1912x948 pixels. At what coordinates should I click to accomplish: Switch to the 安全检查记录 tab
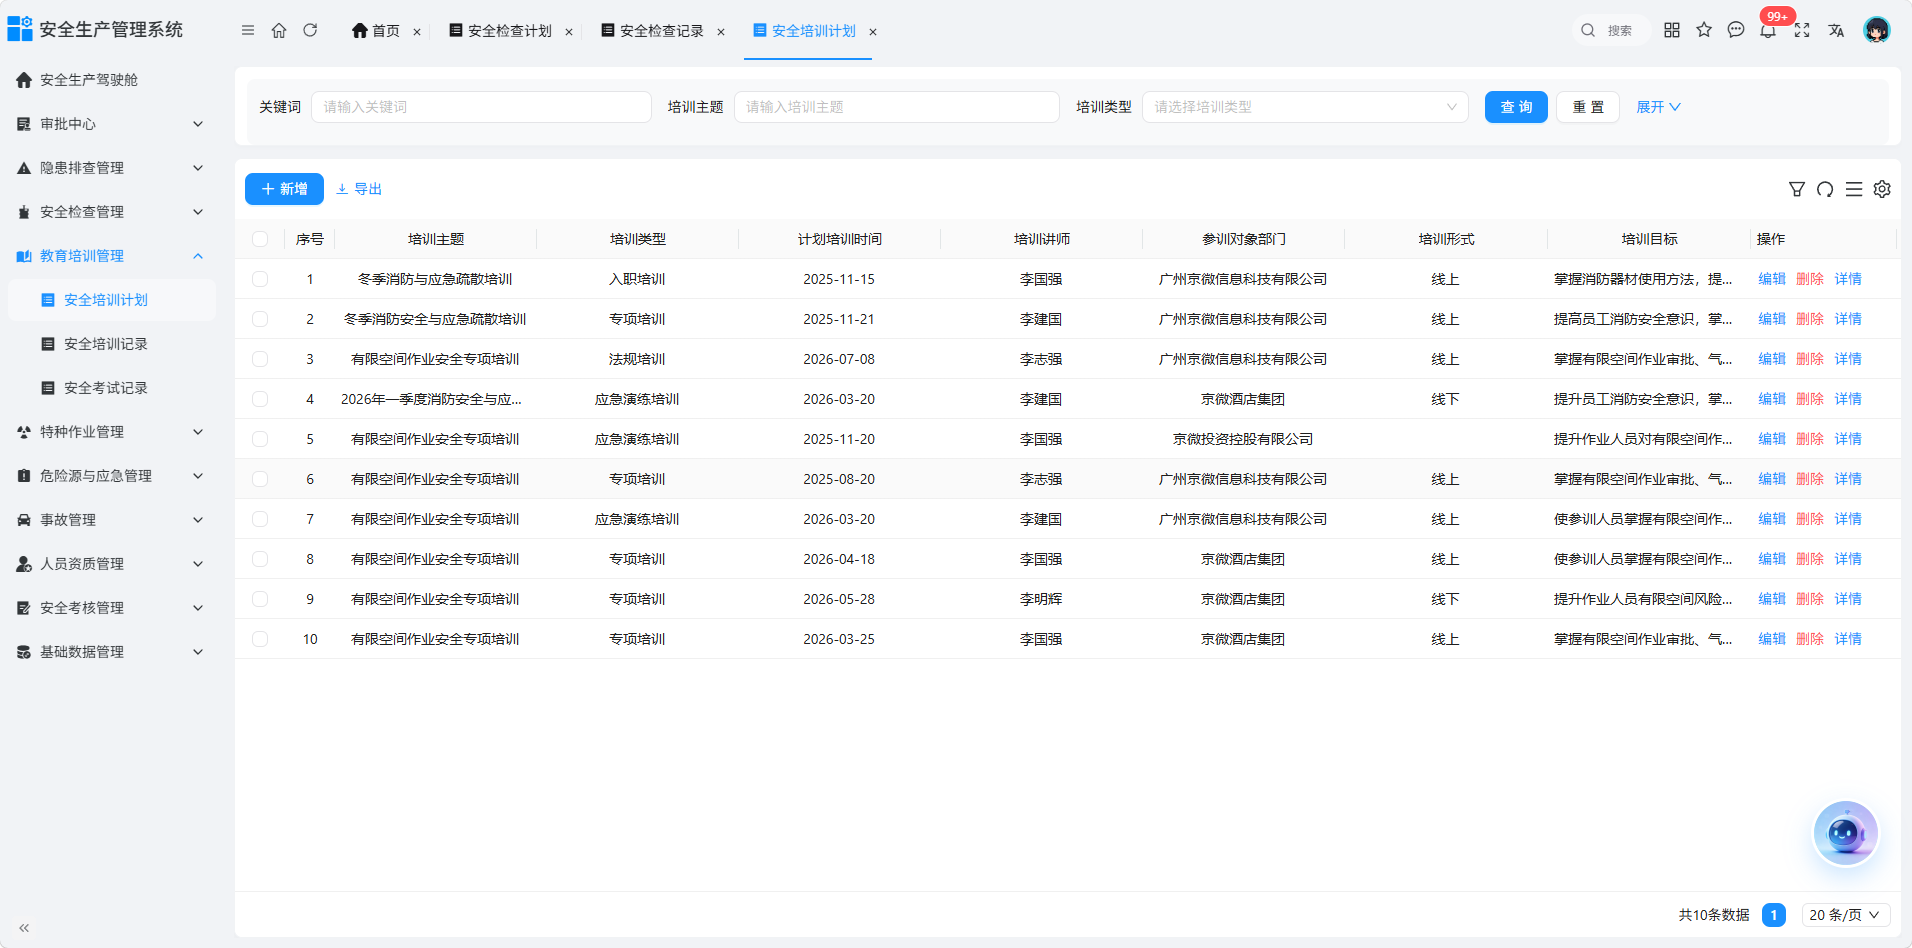click(652, 31)
